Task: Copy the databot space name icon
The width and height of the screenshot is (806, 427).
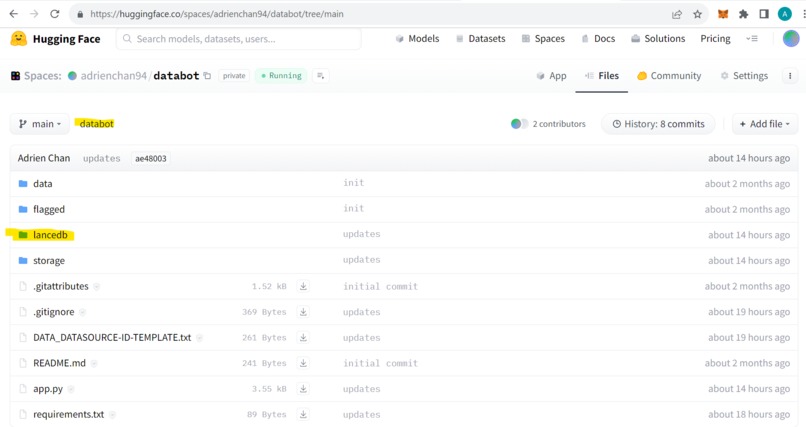Action: click(x=207, y=76)
